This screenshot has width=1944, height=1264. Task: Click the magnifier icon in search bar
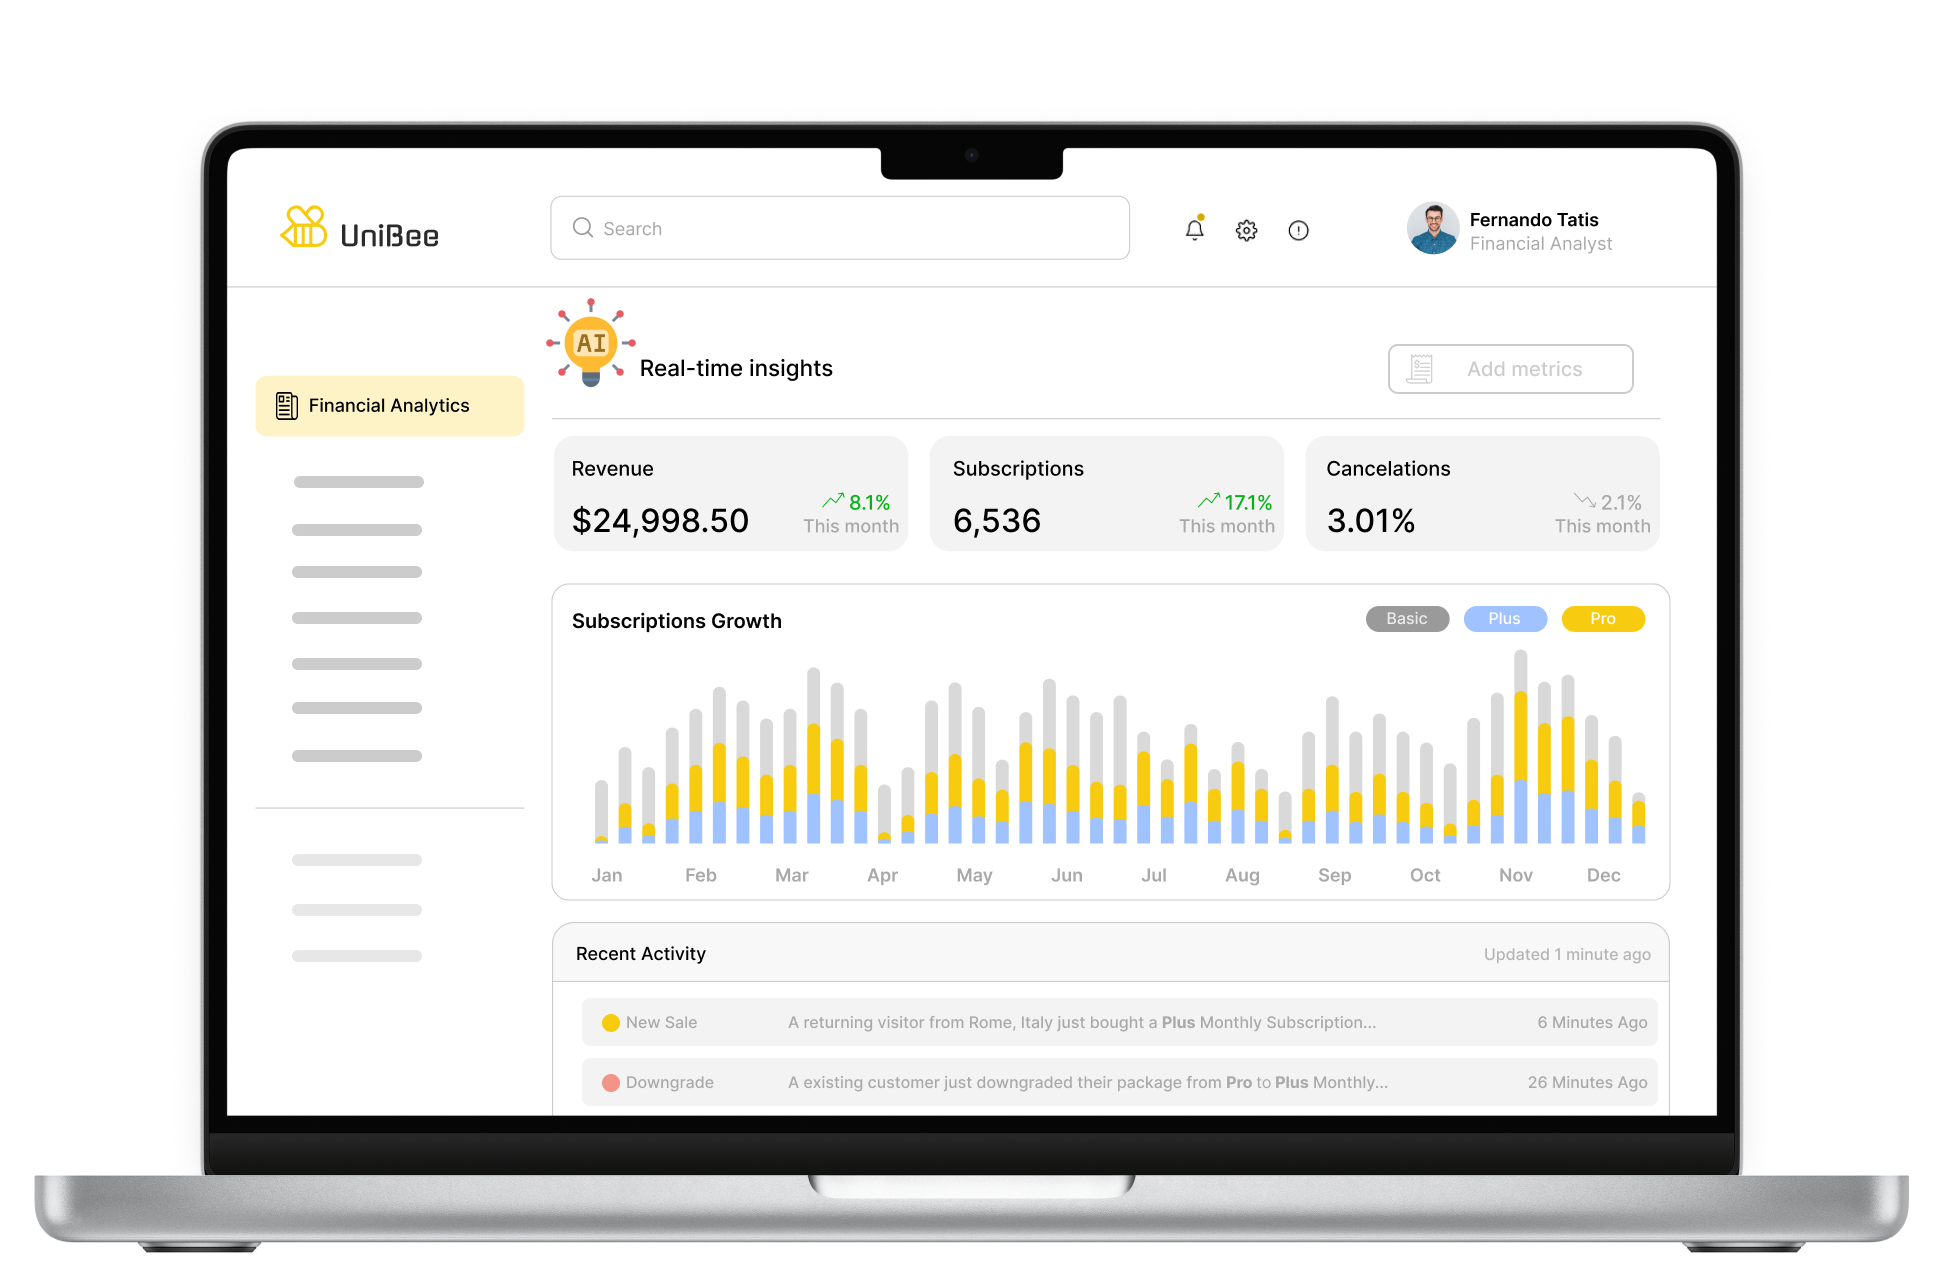click(x=583, y=228)
